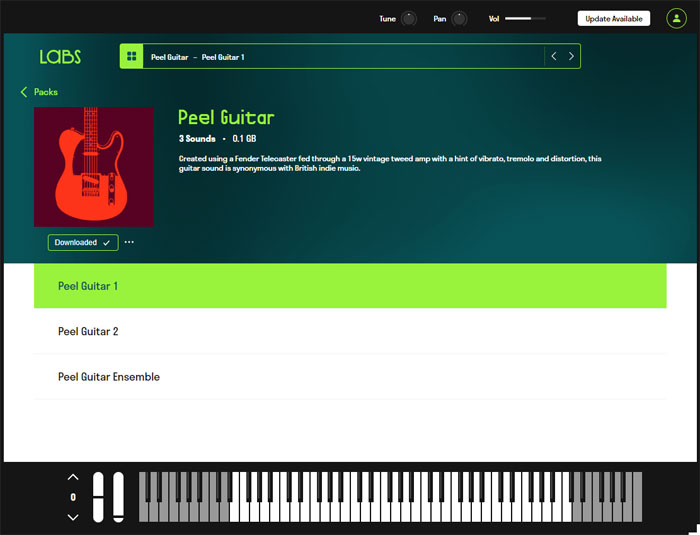
Task: Click the modulation wheel
Action: click(x=118, y=497)
